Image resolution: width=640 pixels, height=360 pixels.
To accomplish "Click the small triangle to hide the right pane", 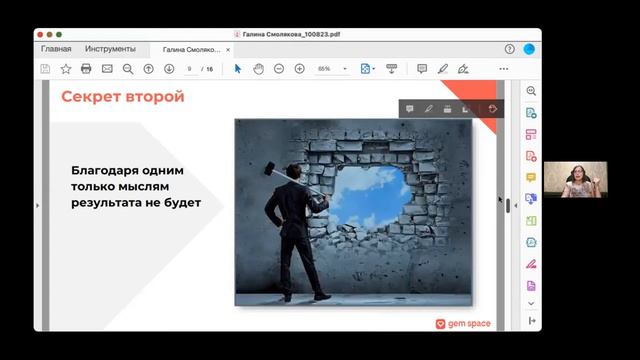I will coord(516,206).
